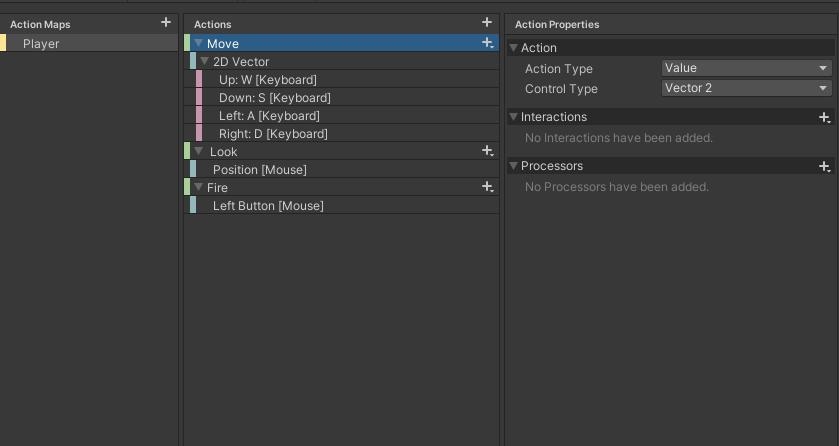The image size is (839, 446).
Task: Select the Left Button [Mouse] binding
Action: point(344,205)
